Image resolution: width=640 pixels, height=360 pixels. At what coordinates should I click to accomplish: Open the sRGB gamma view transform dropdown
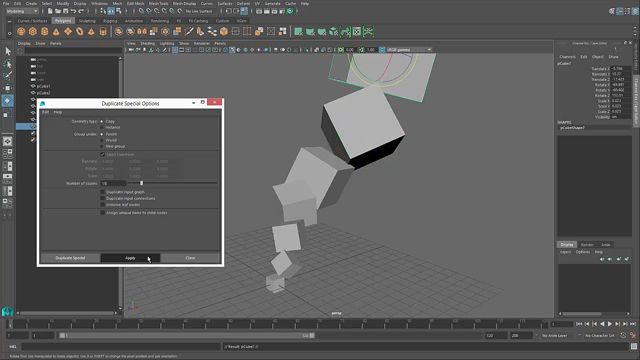point(409,50)
